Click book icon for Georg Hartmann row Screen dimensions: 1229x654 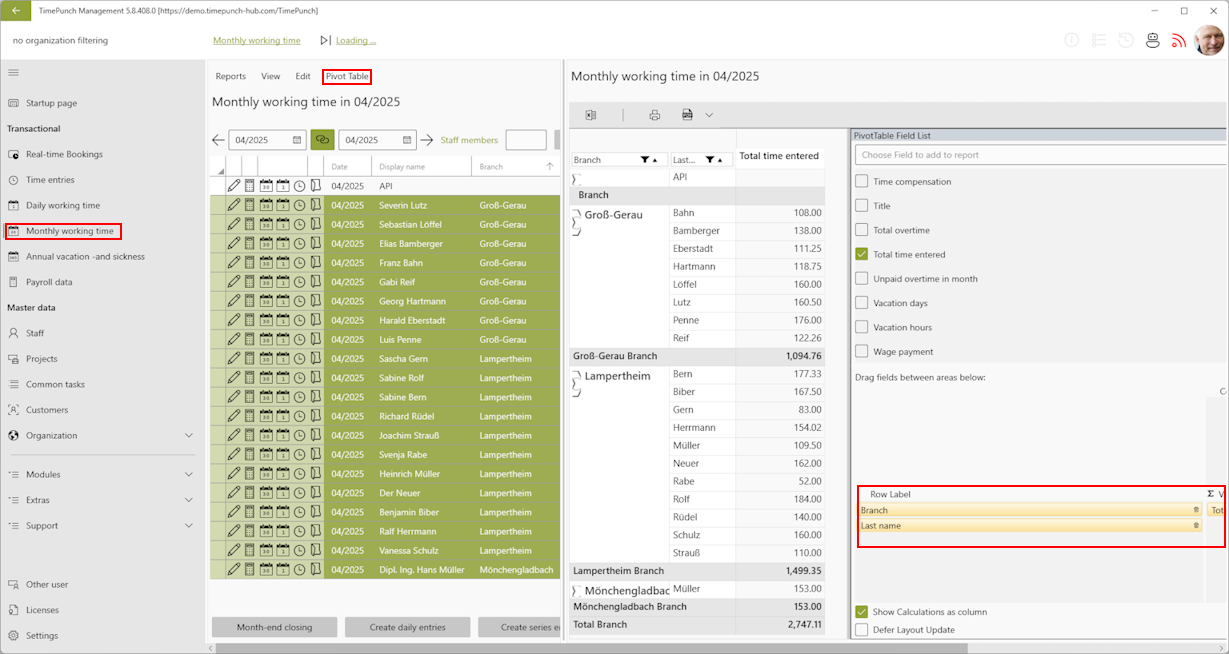tap(316, 301)
